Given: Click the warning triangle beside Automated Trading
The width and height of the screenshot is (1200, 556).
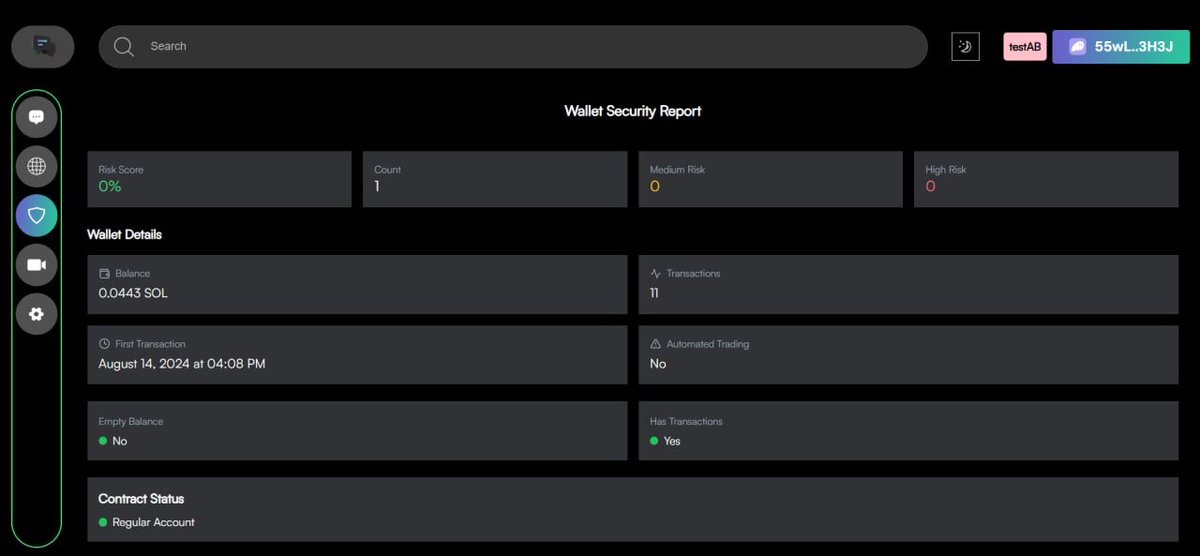Looking at the screenshot, I should (x=656, y=344).
